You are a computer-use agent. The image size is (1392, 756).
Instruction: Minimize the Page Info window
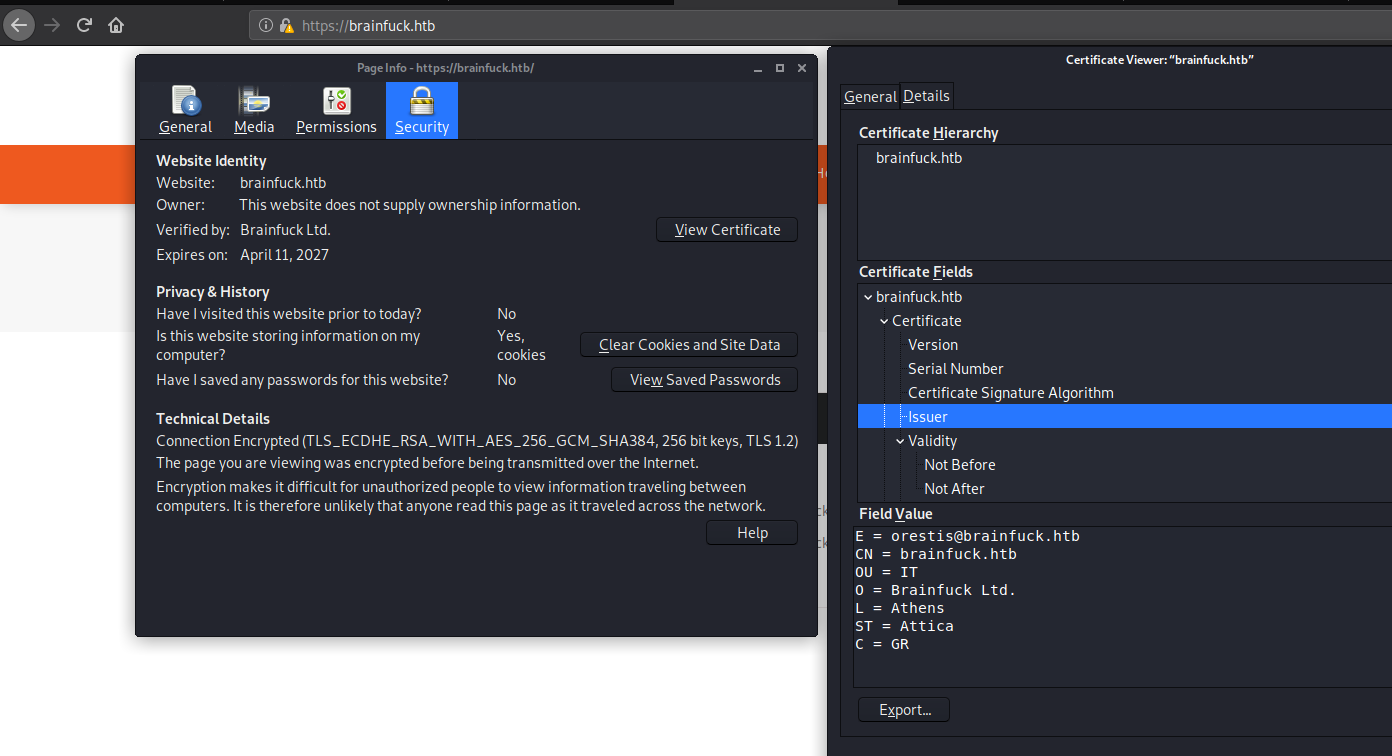[759, 68]
